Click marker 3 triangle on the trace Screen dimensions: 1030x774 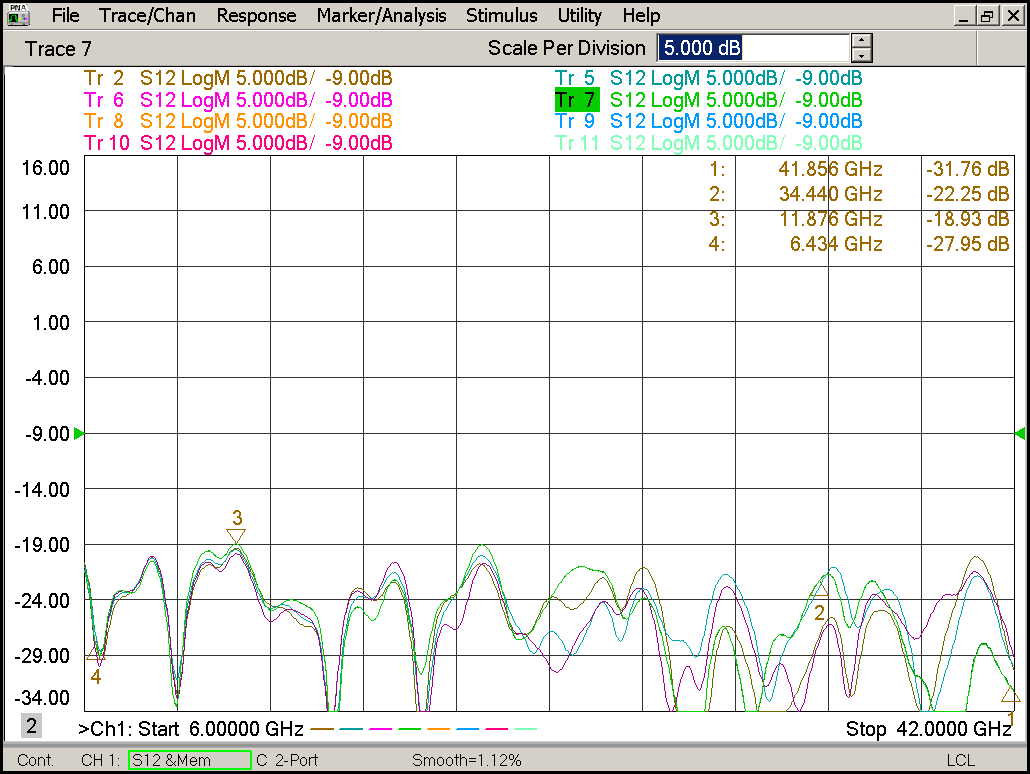point(236,536)
